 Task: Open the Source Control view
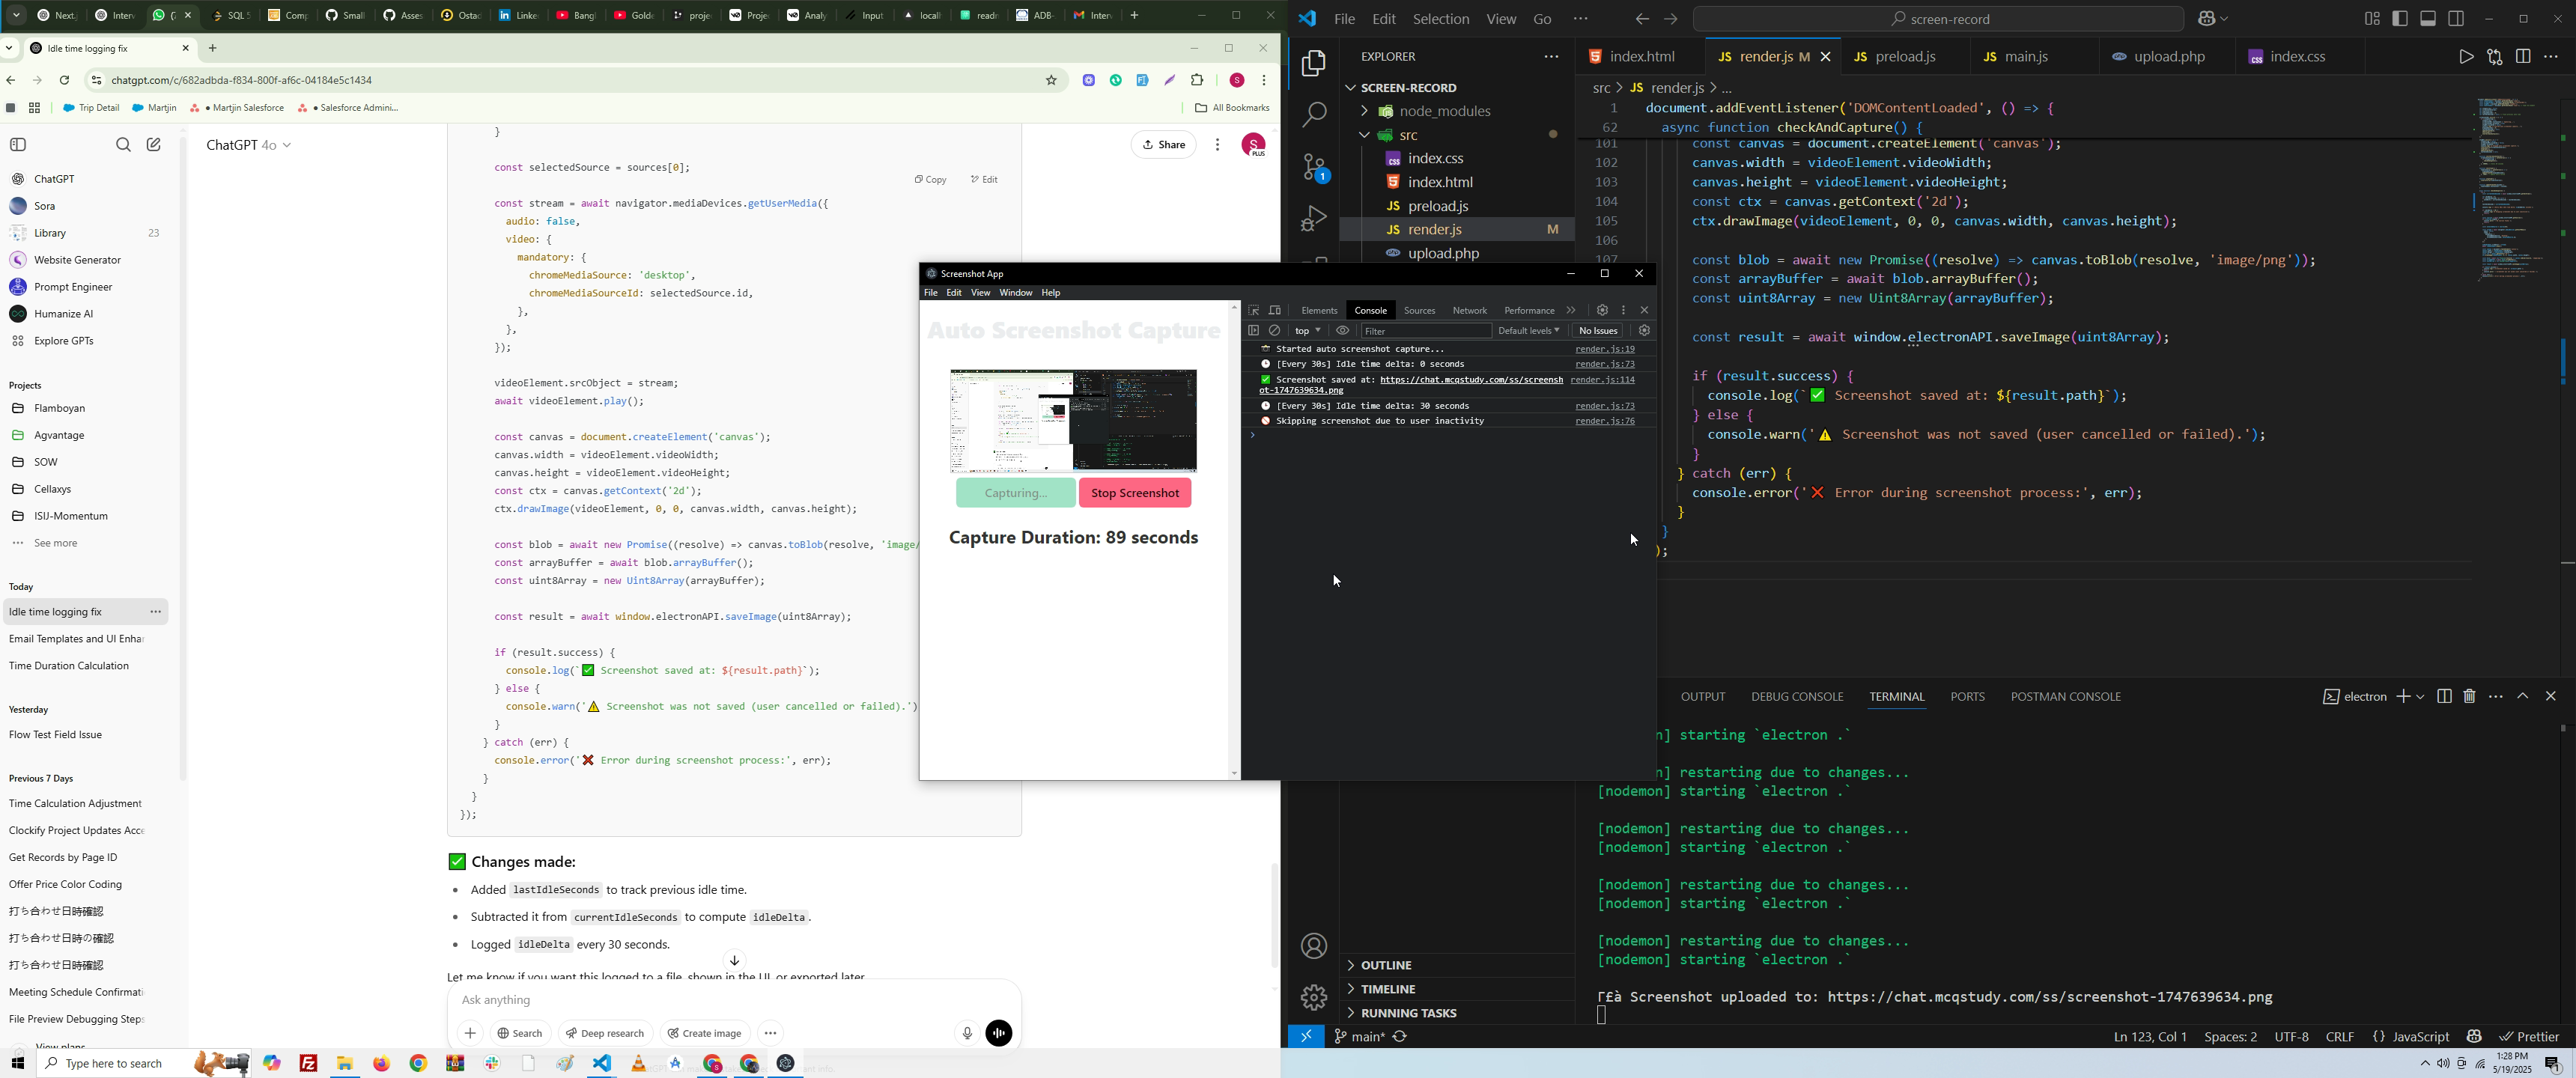point(1313,168)
